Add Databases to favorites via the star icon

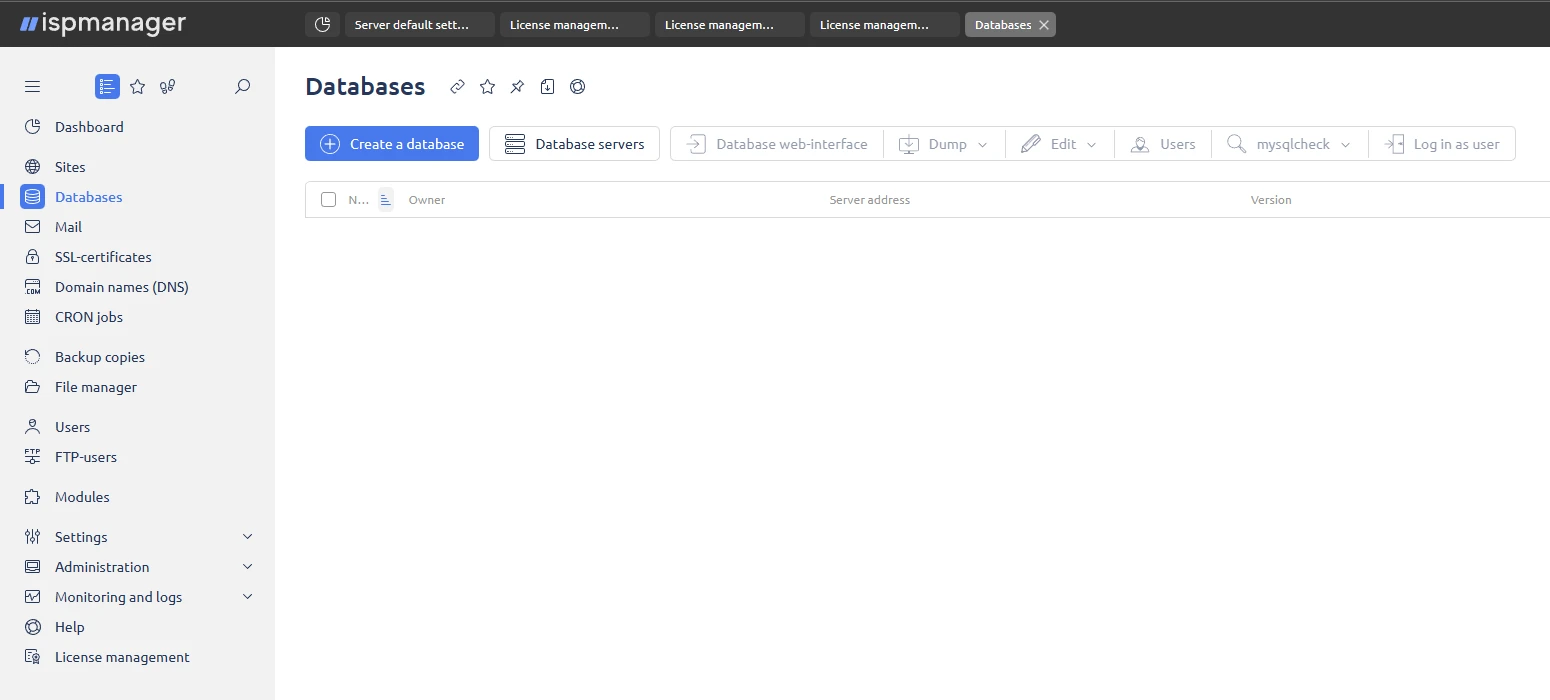pos(487,87)
